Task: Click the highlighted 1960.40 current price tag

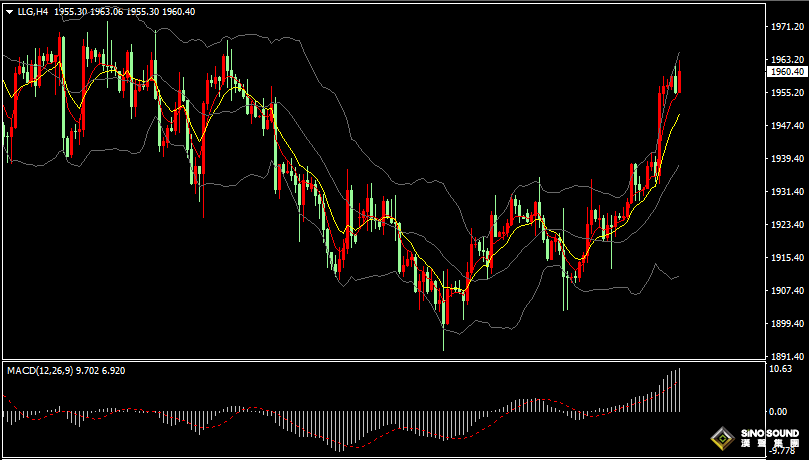Action: click(x=787, y=72)
